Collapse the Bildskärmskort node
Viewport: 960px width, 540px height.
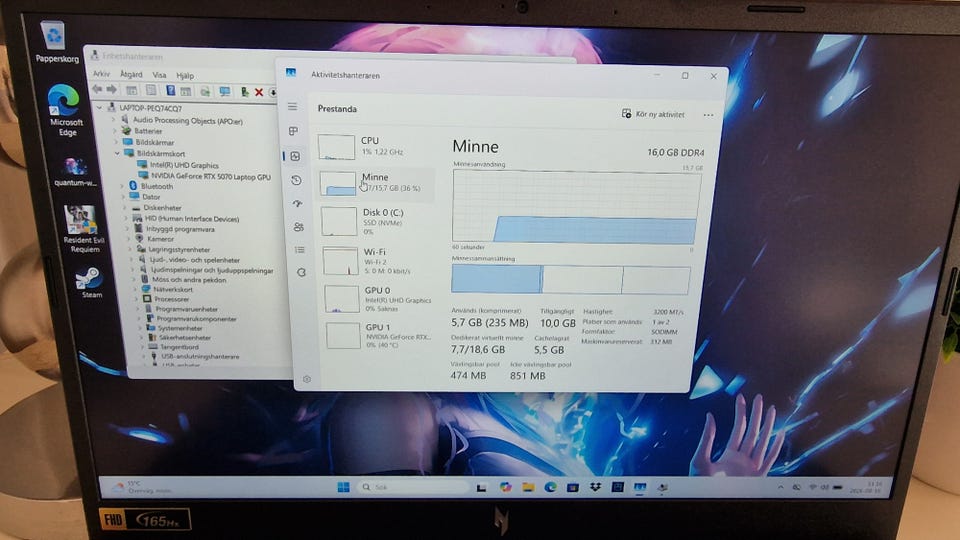tap(117, 153)
